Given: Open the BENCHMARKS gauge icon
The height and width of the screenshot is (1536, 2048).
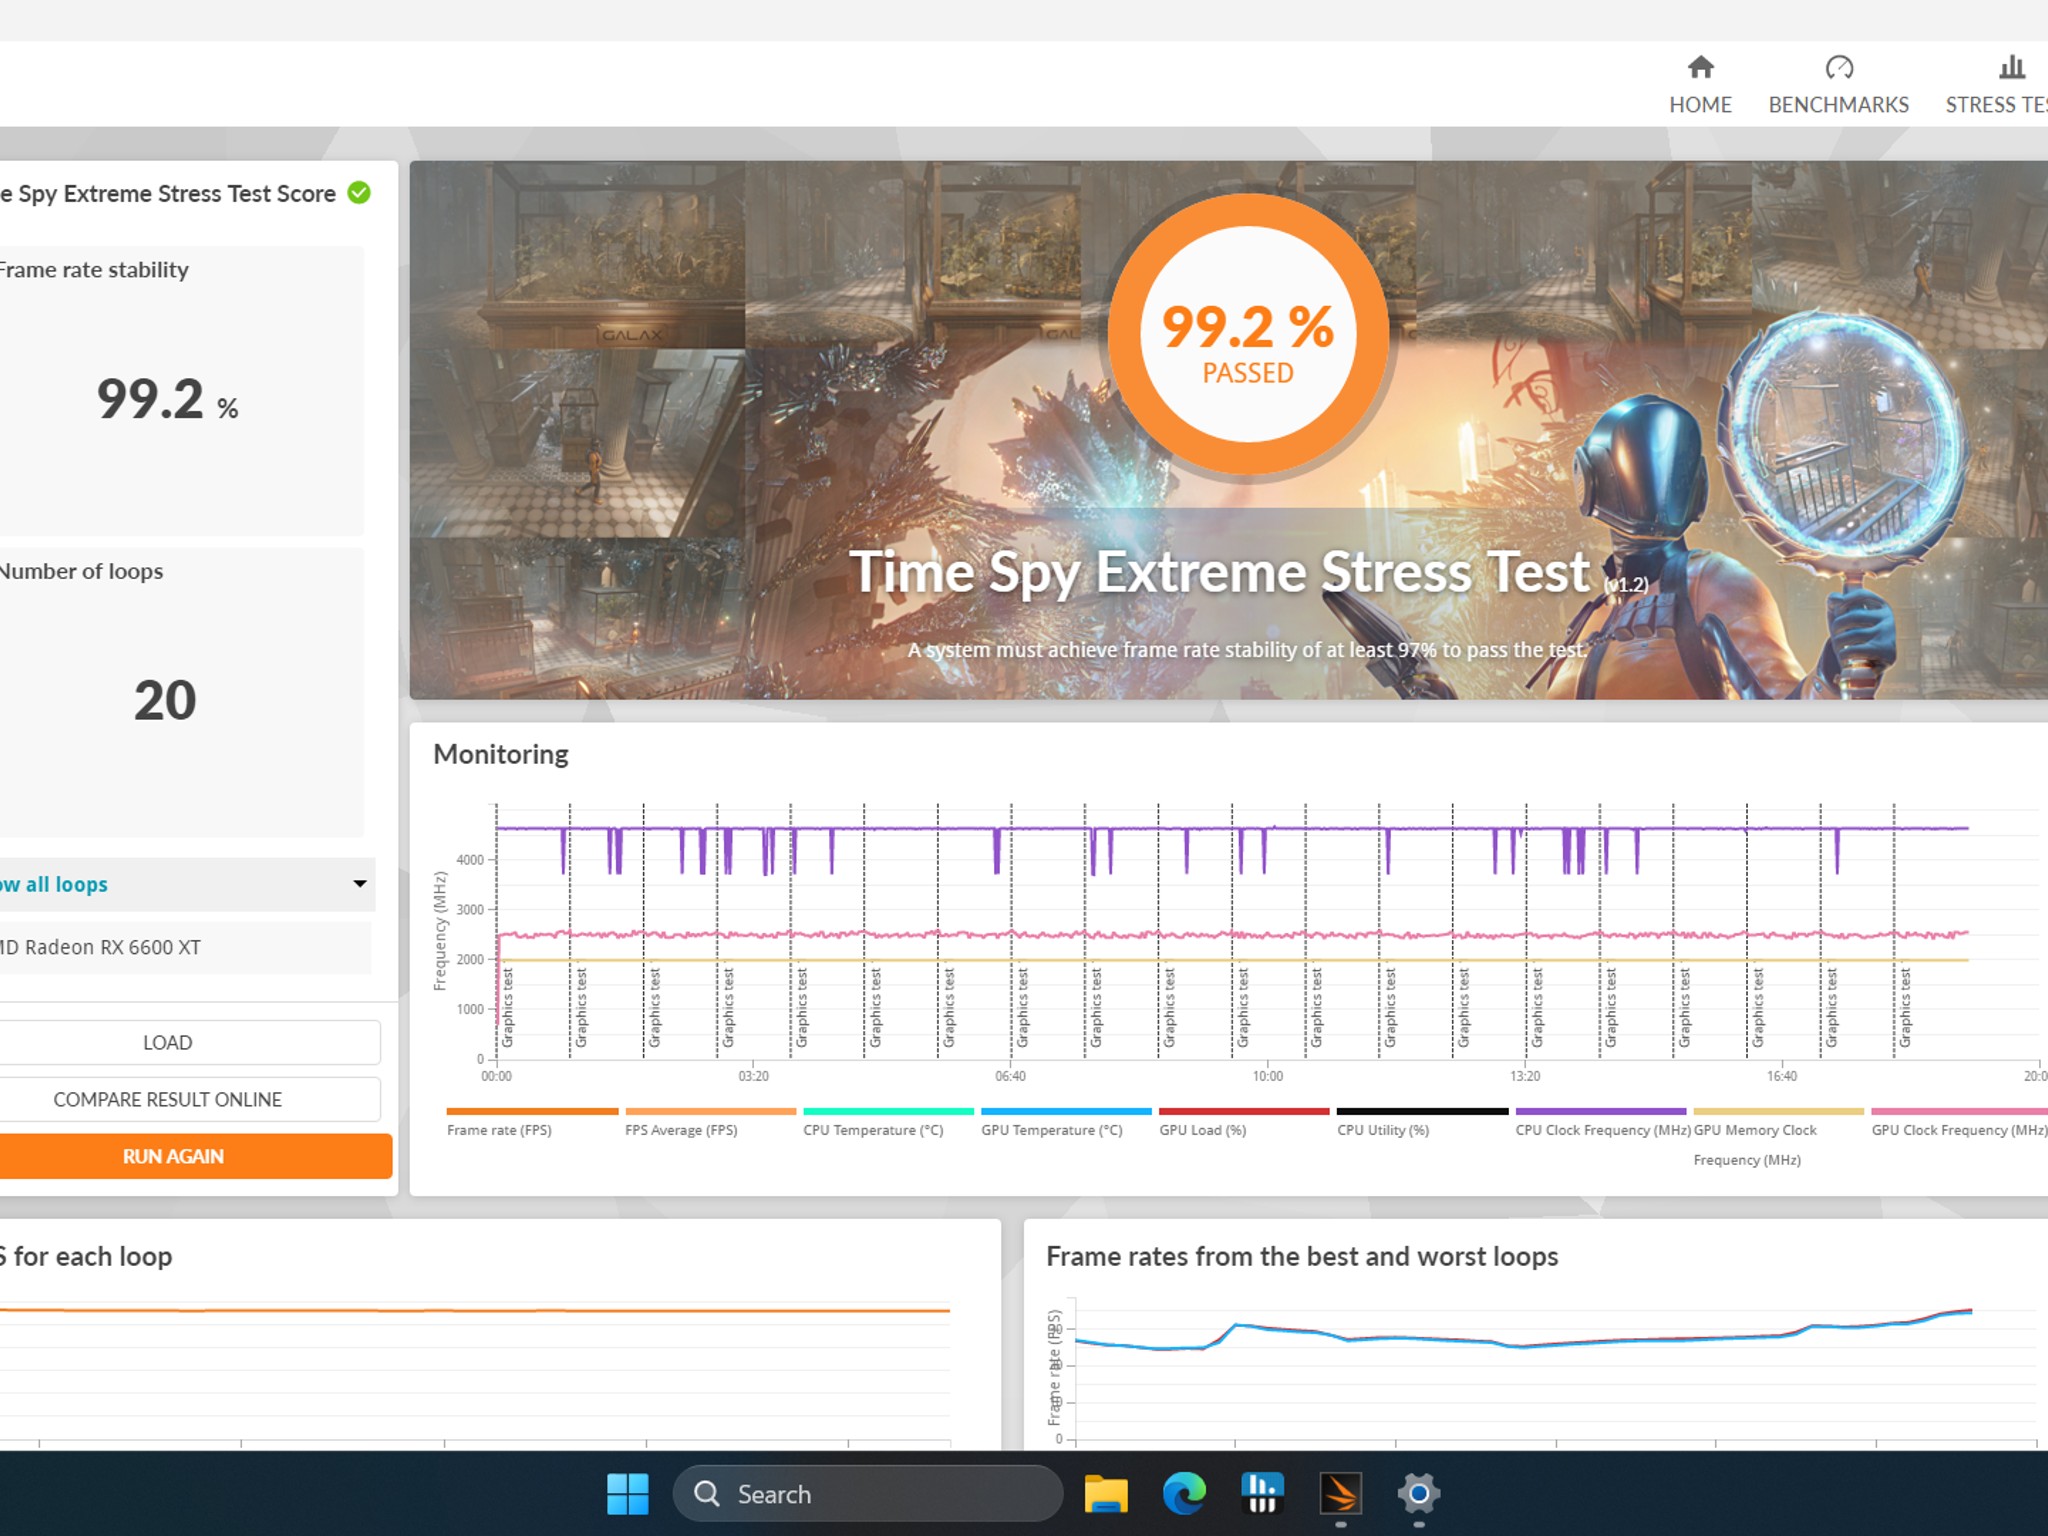Looking at the screenshot, I should 1839,68.
